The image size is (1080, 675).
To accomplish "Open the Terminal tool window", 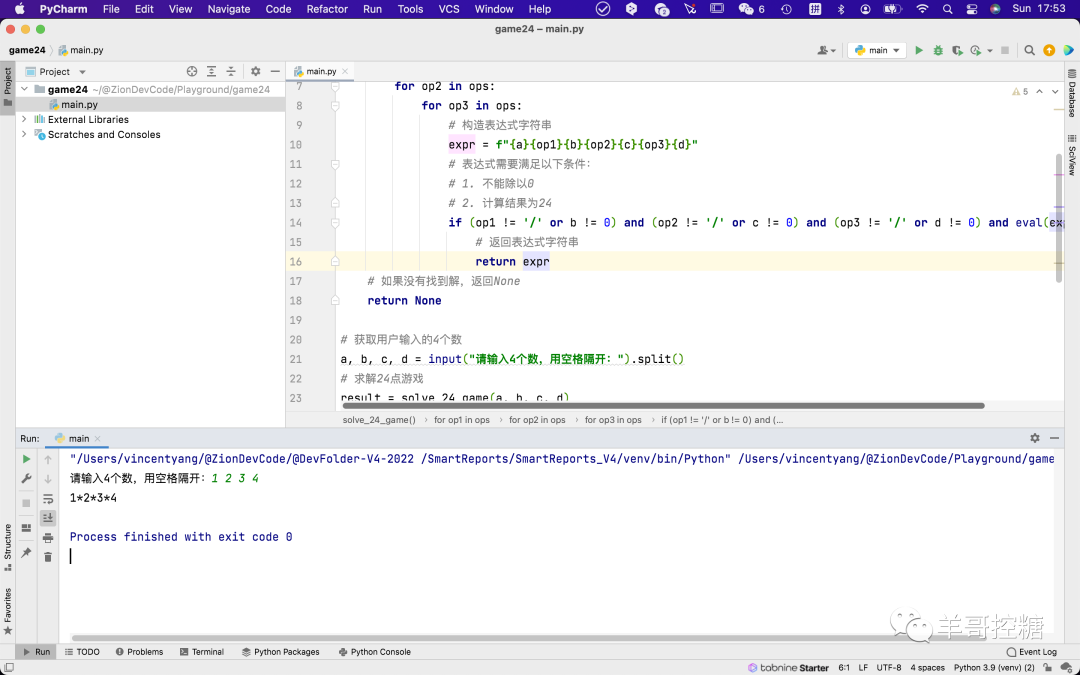I will click(x=202, y=652).
